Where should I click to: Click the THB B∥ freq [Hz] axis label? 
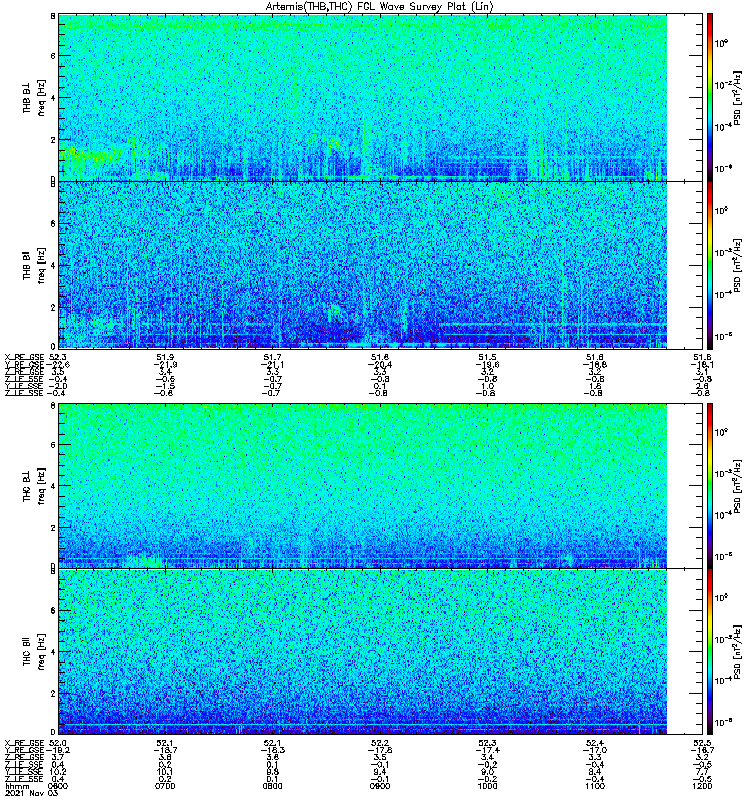[34, 265]
